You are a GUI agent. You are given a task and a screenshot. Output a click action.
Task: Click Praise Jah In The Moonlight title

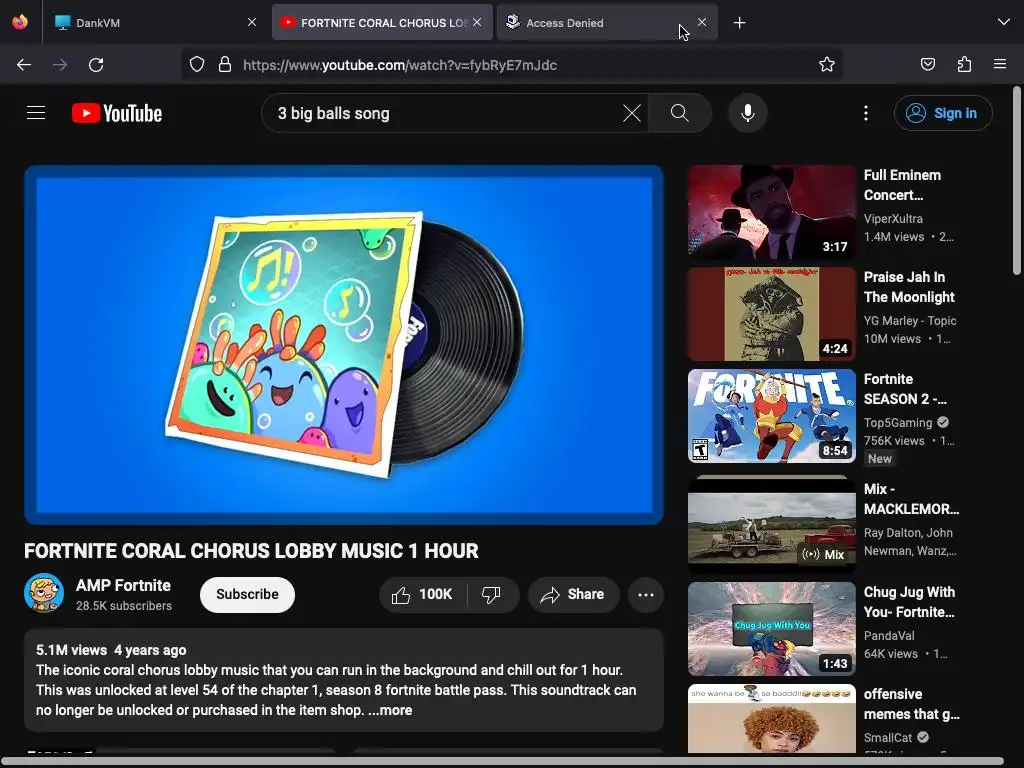point(909,287)
